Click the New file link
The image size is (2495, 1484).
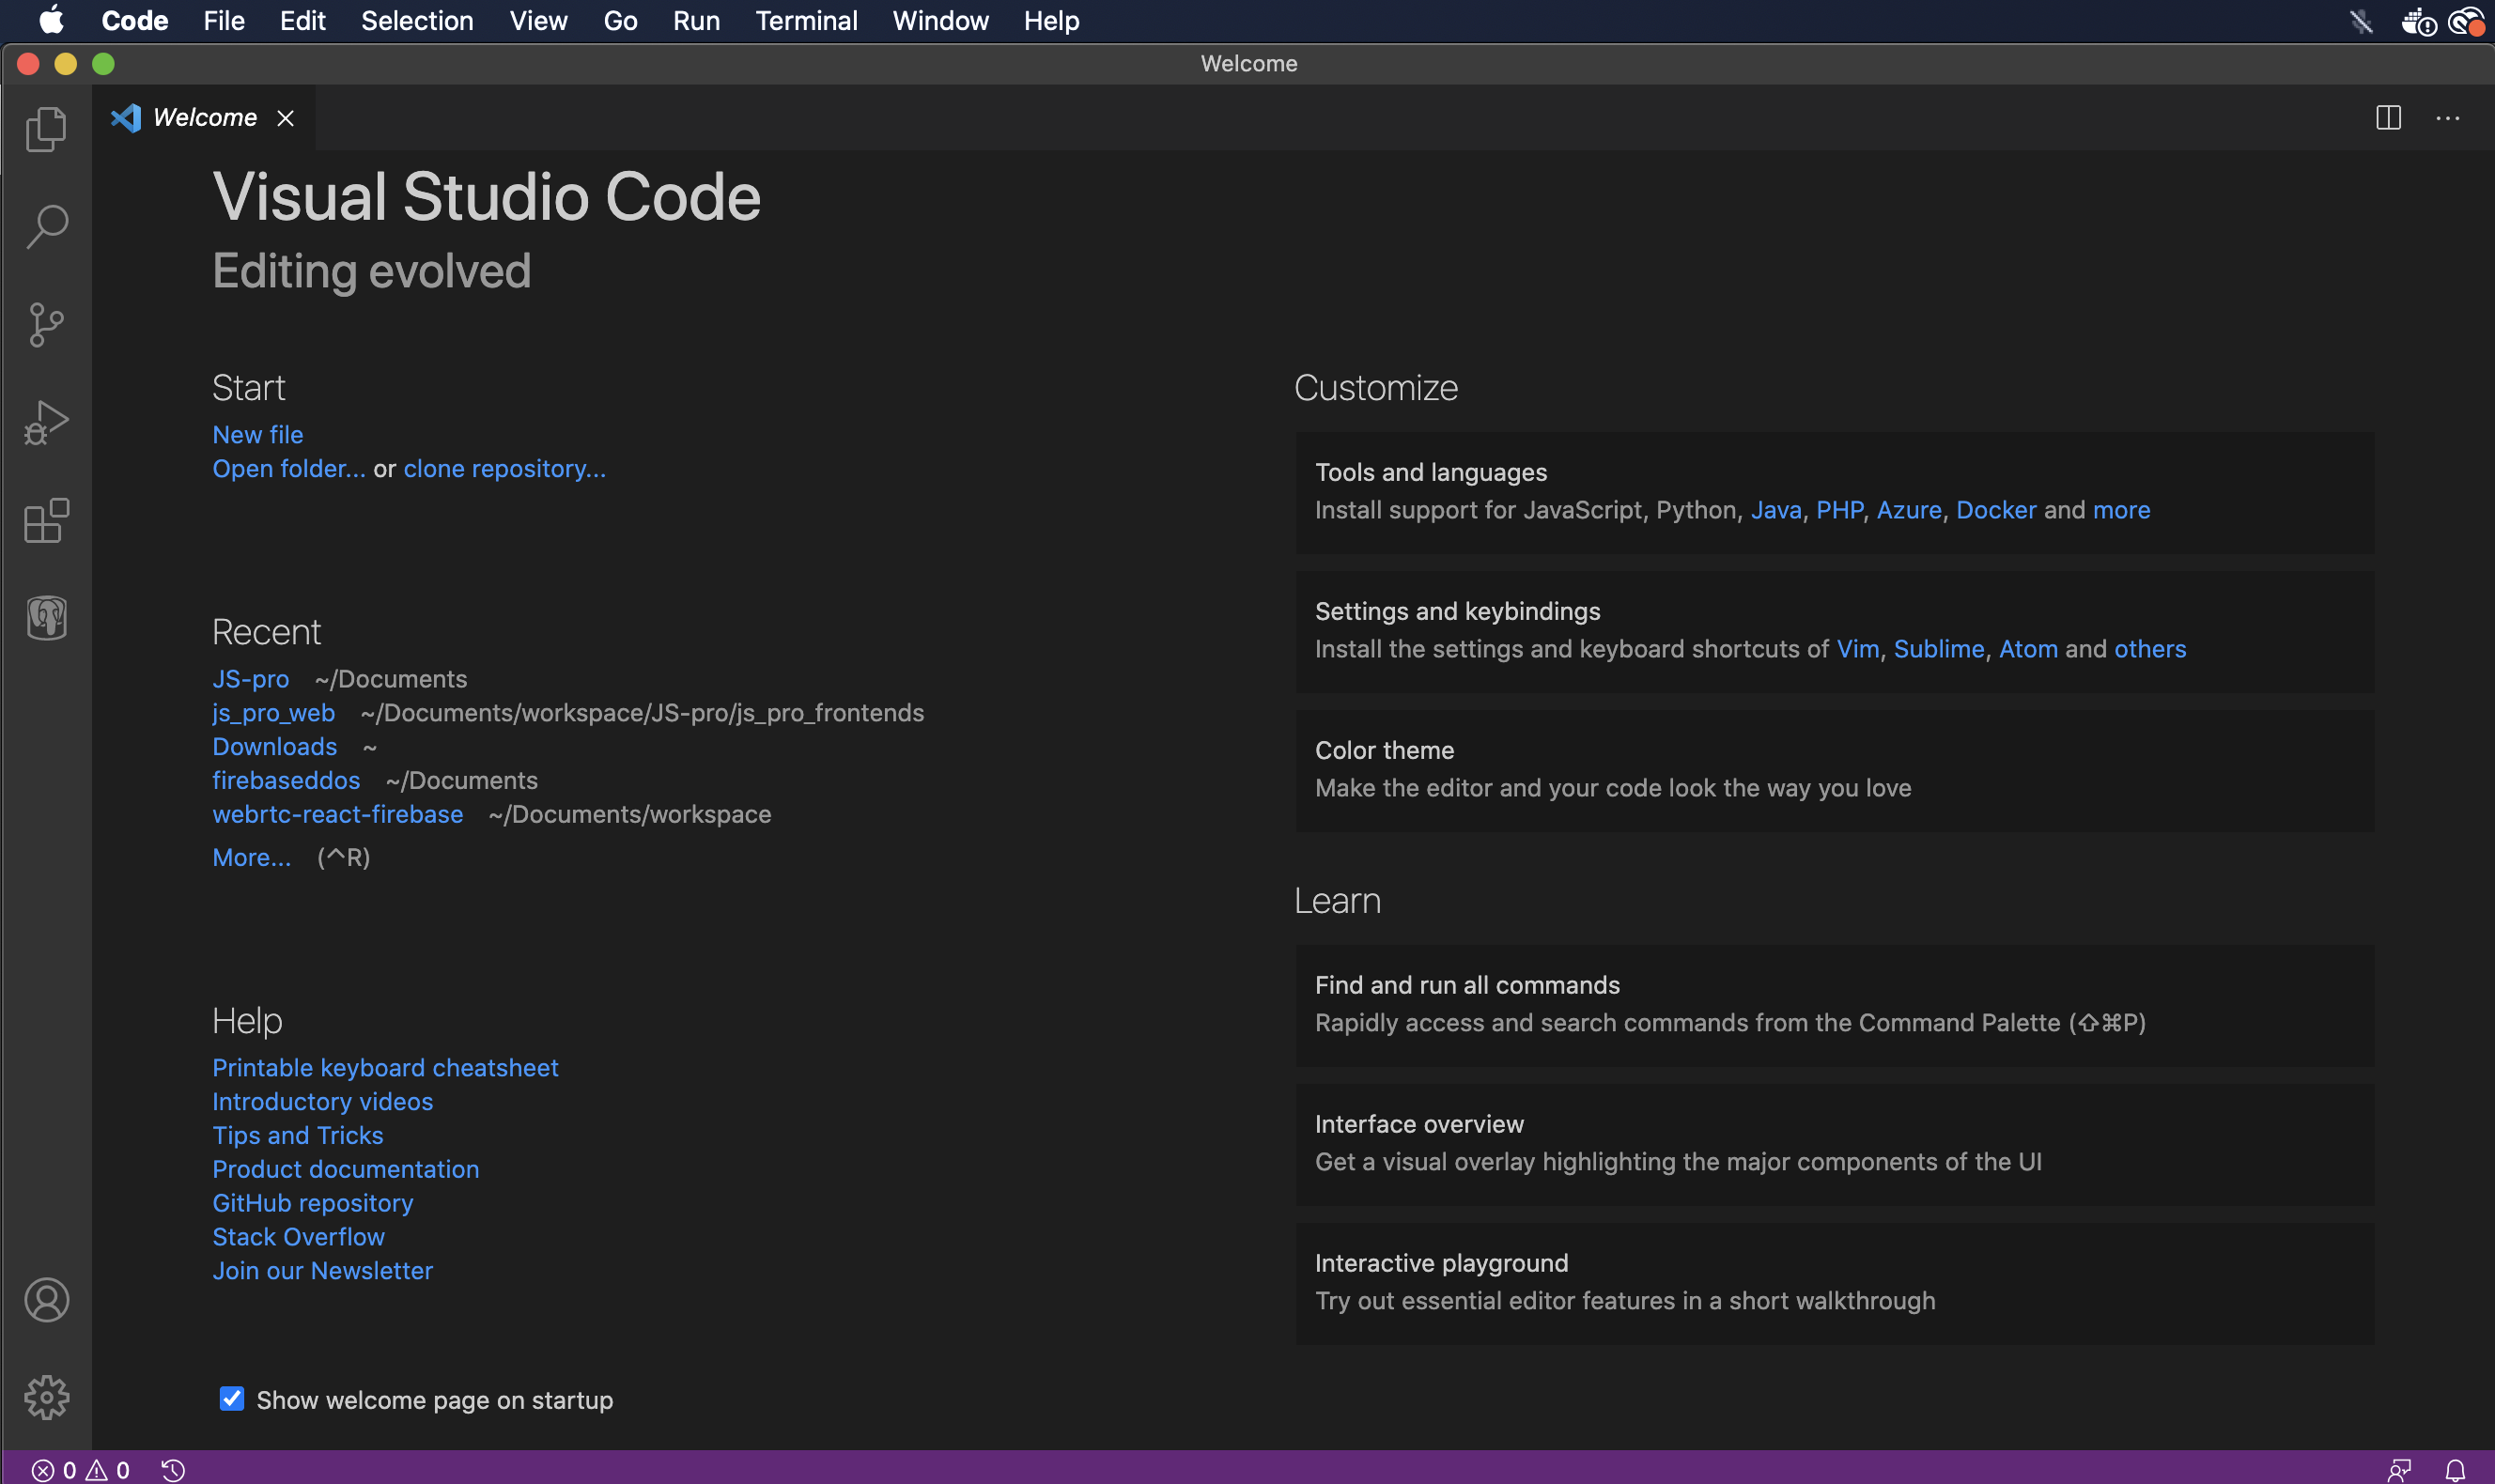tap(257, 435)
